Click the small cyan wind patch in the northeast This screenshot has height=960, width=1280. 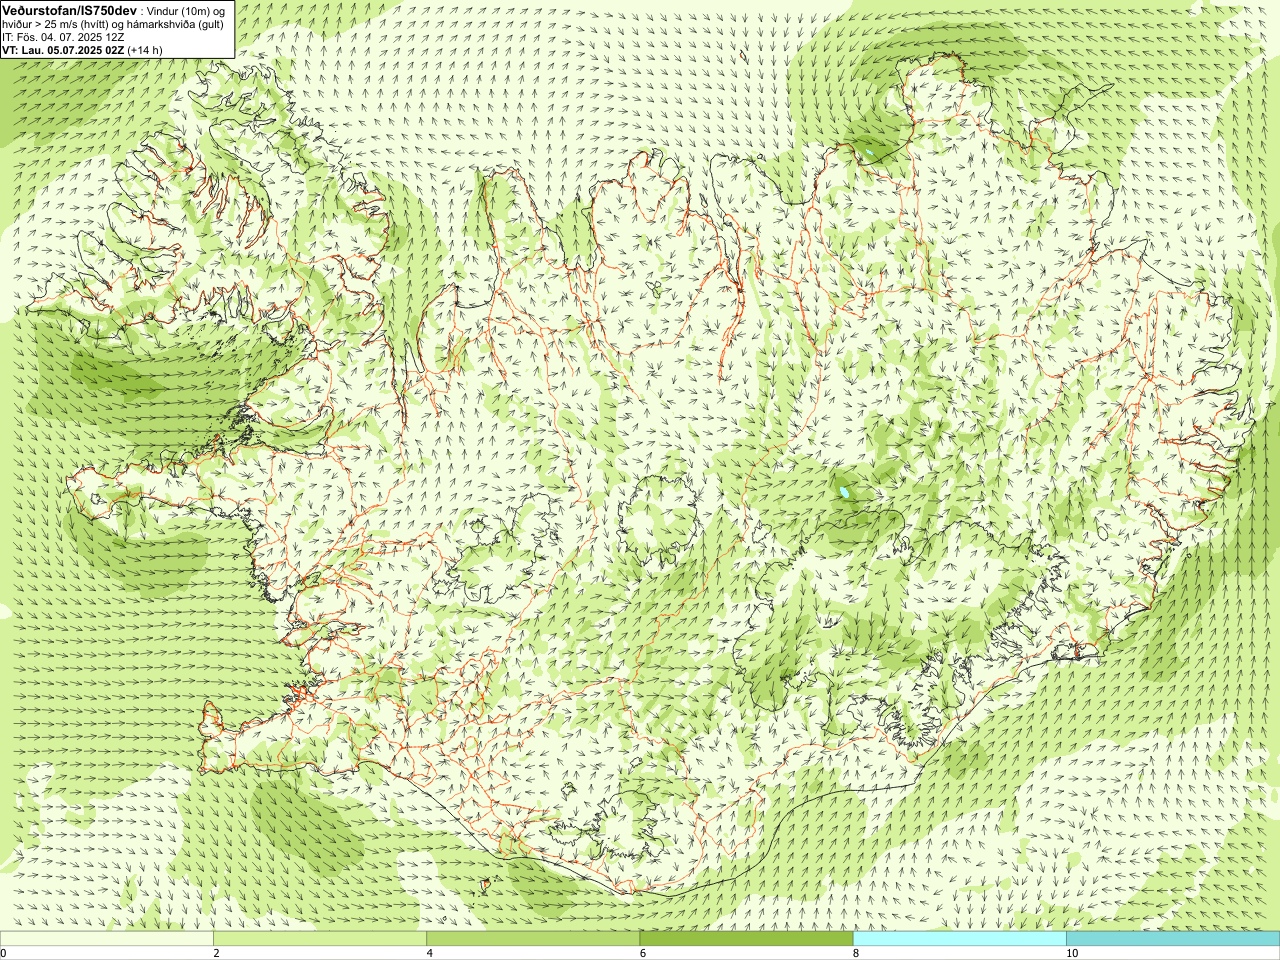870,153
